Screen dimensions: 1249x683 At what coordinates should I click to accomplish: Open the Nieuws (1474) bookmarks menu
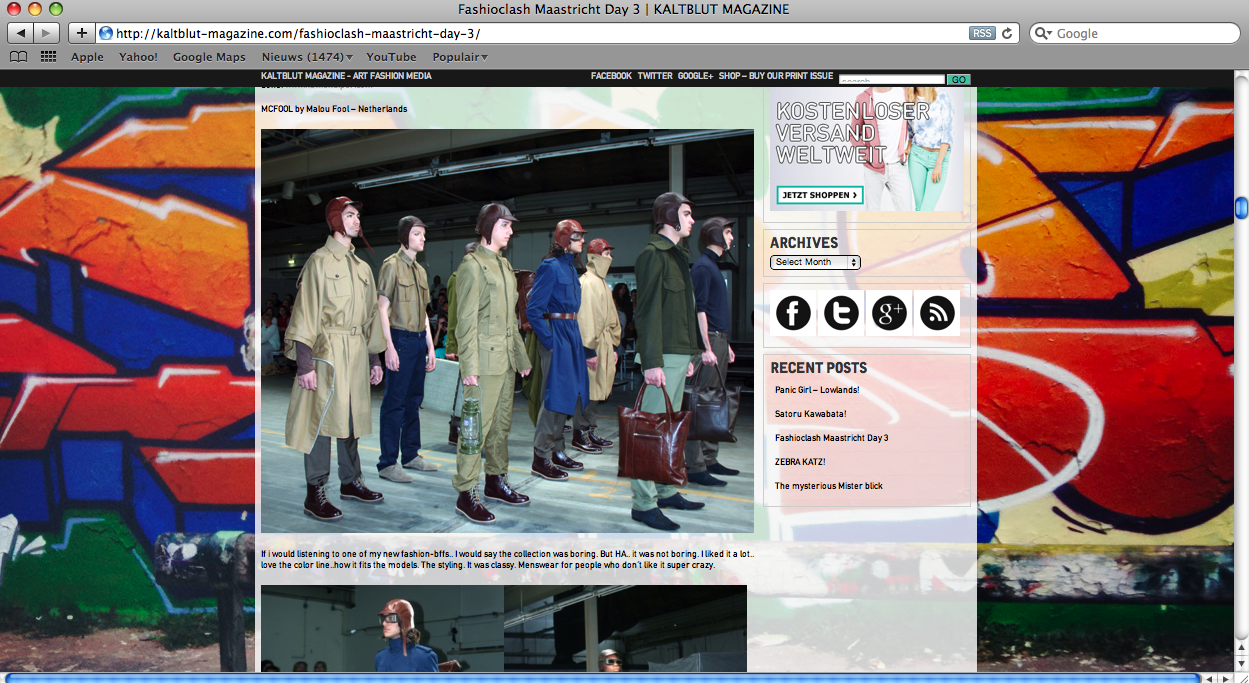(x=305, y=57)
